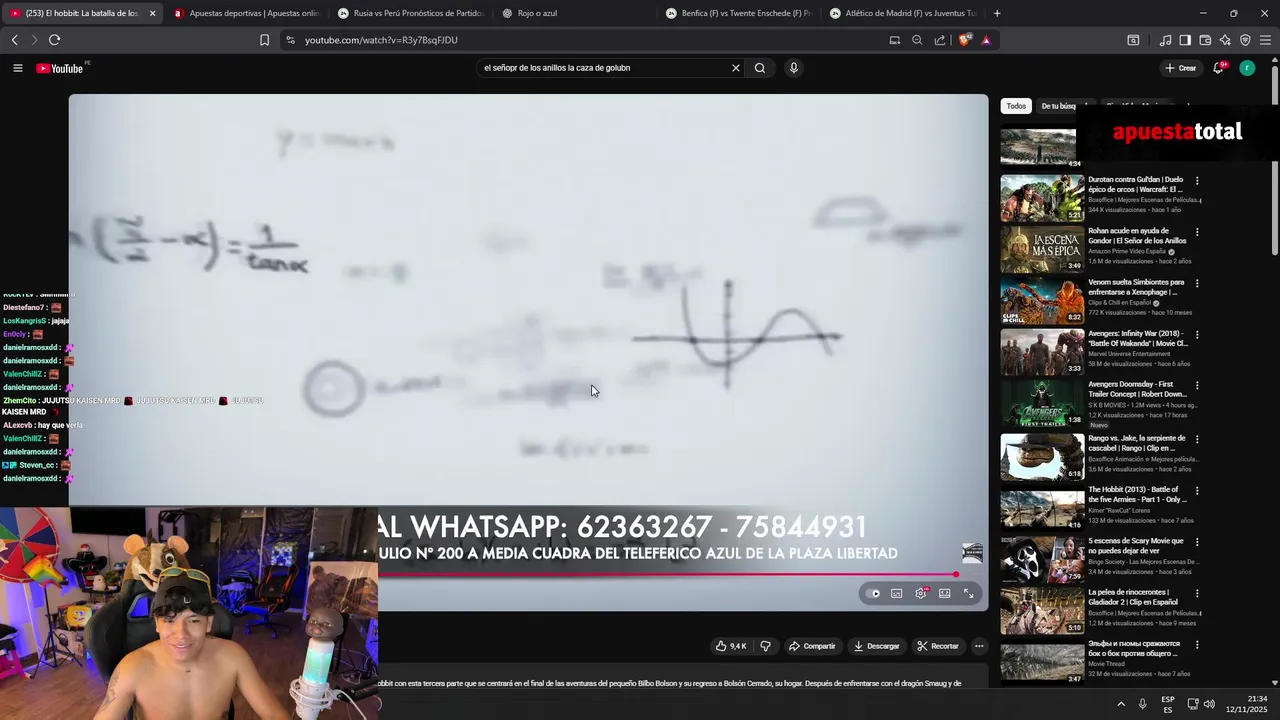The width and height of the screenshot is (1280, 720).
Task: Open browser music player icon
Action: [1165, 40]
